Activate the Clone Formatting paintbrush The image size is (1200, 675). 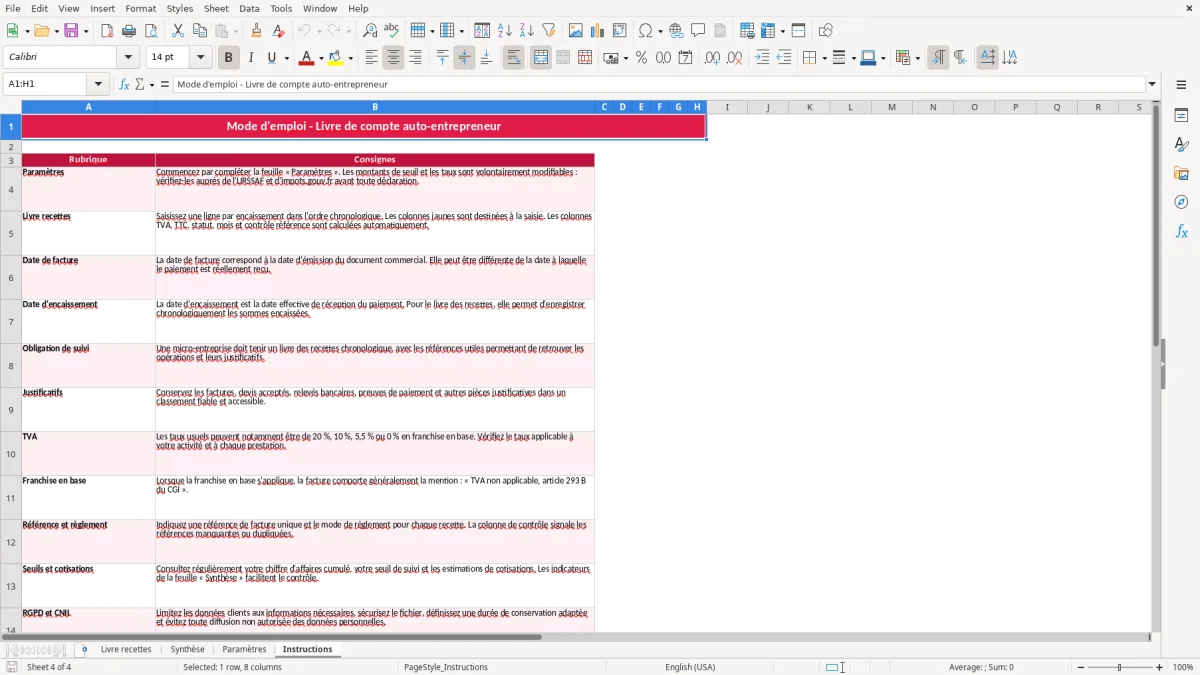(256, 31)
